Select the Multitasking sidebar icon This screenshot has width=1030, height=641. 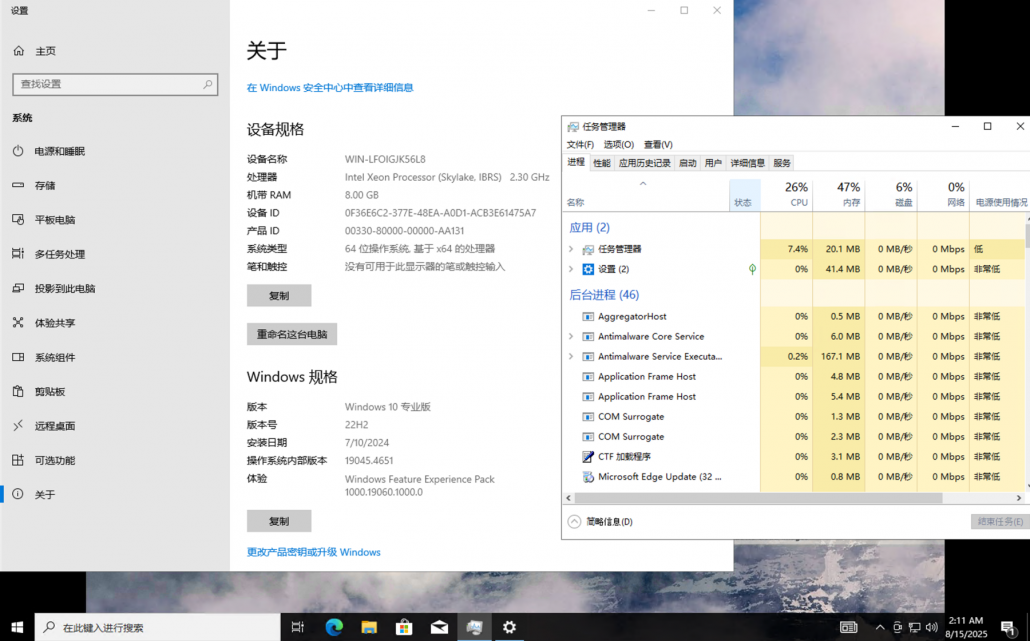click(x=18, y=254)
